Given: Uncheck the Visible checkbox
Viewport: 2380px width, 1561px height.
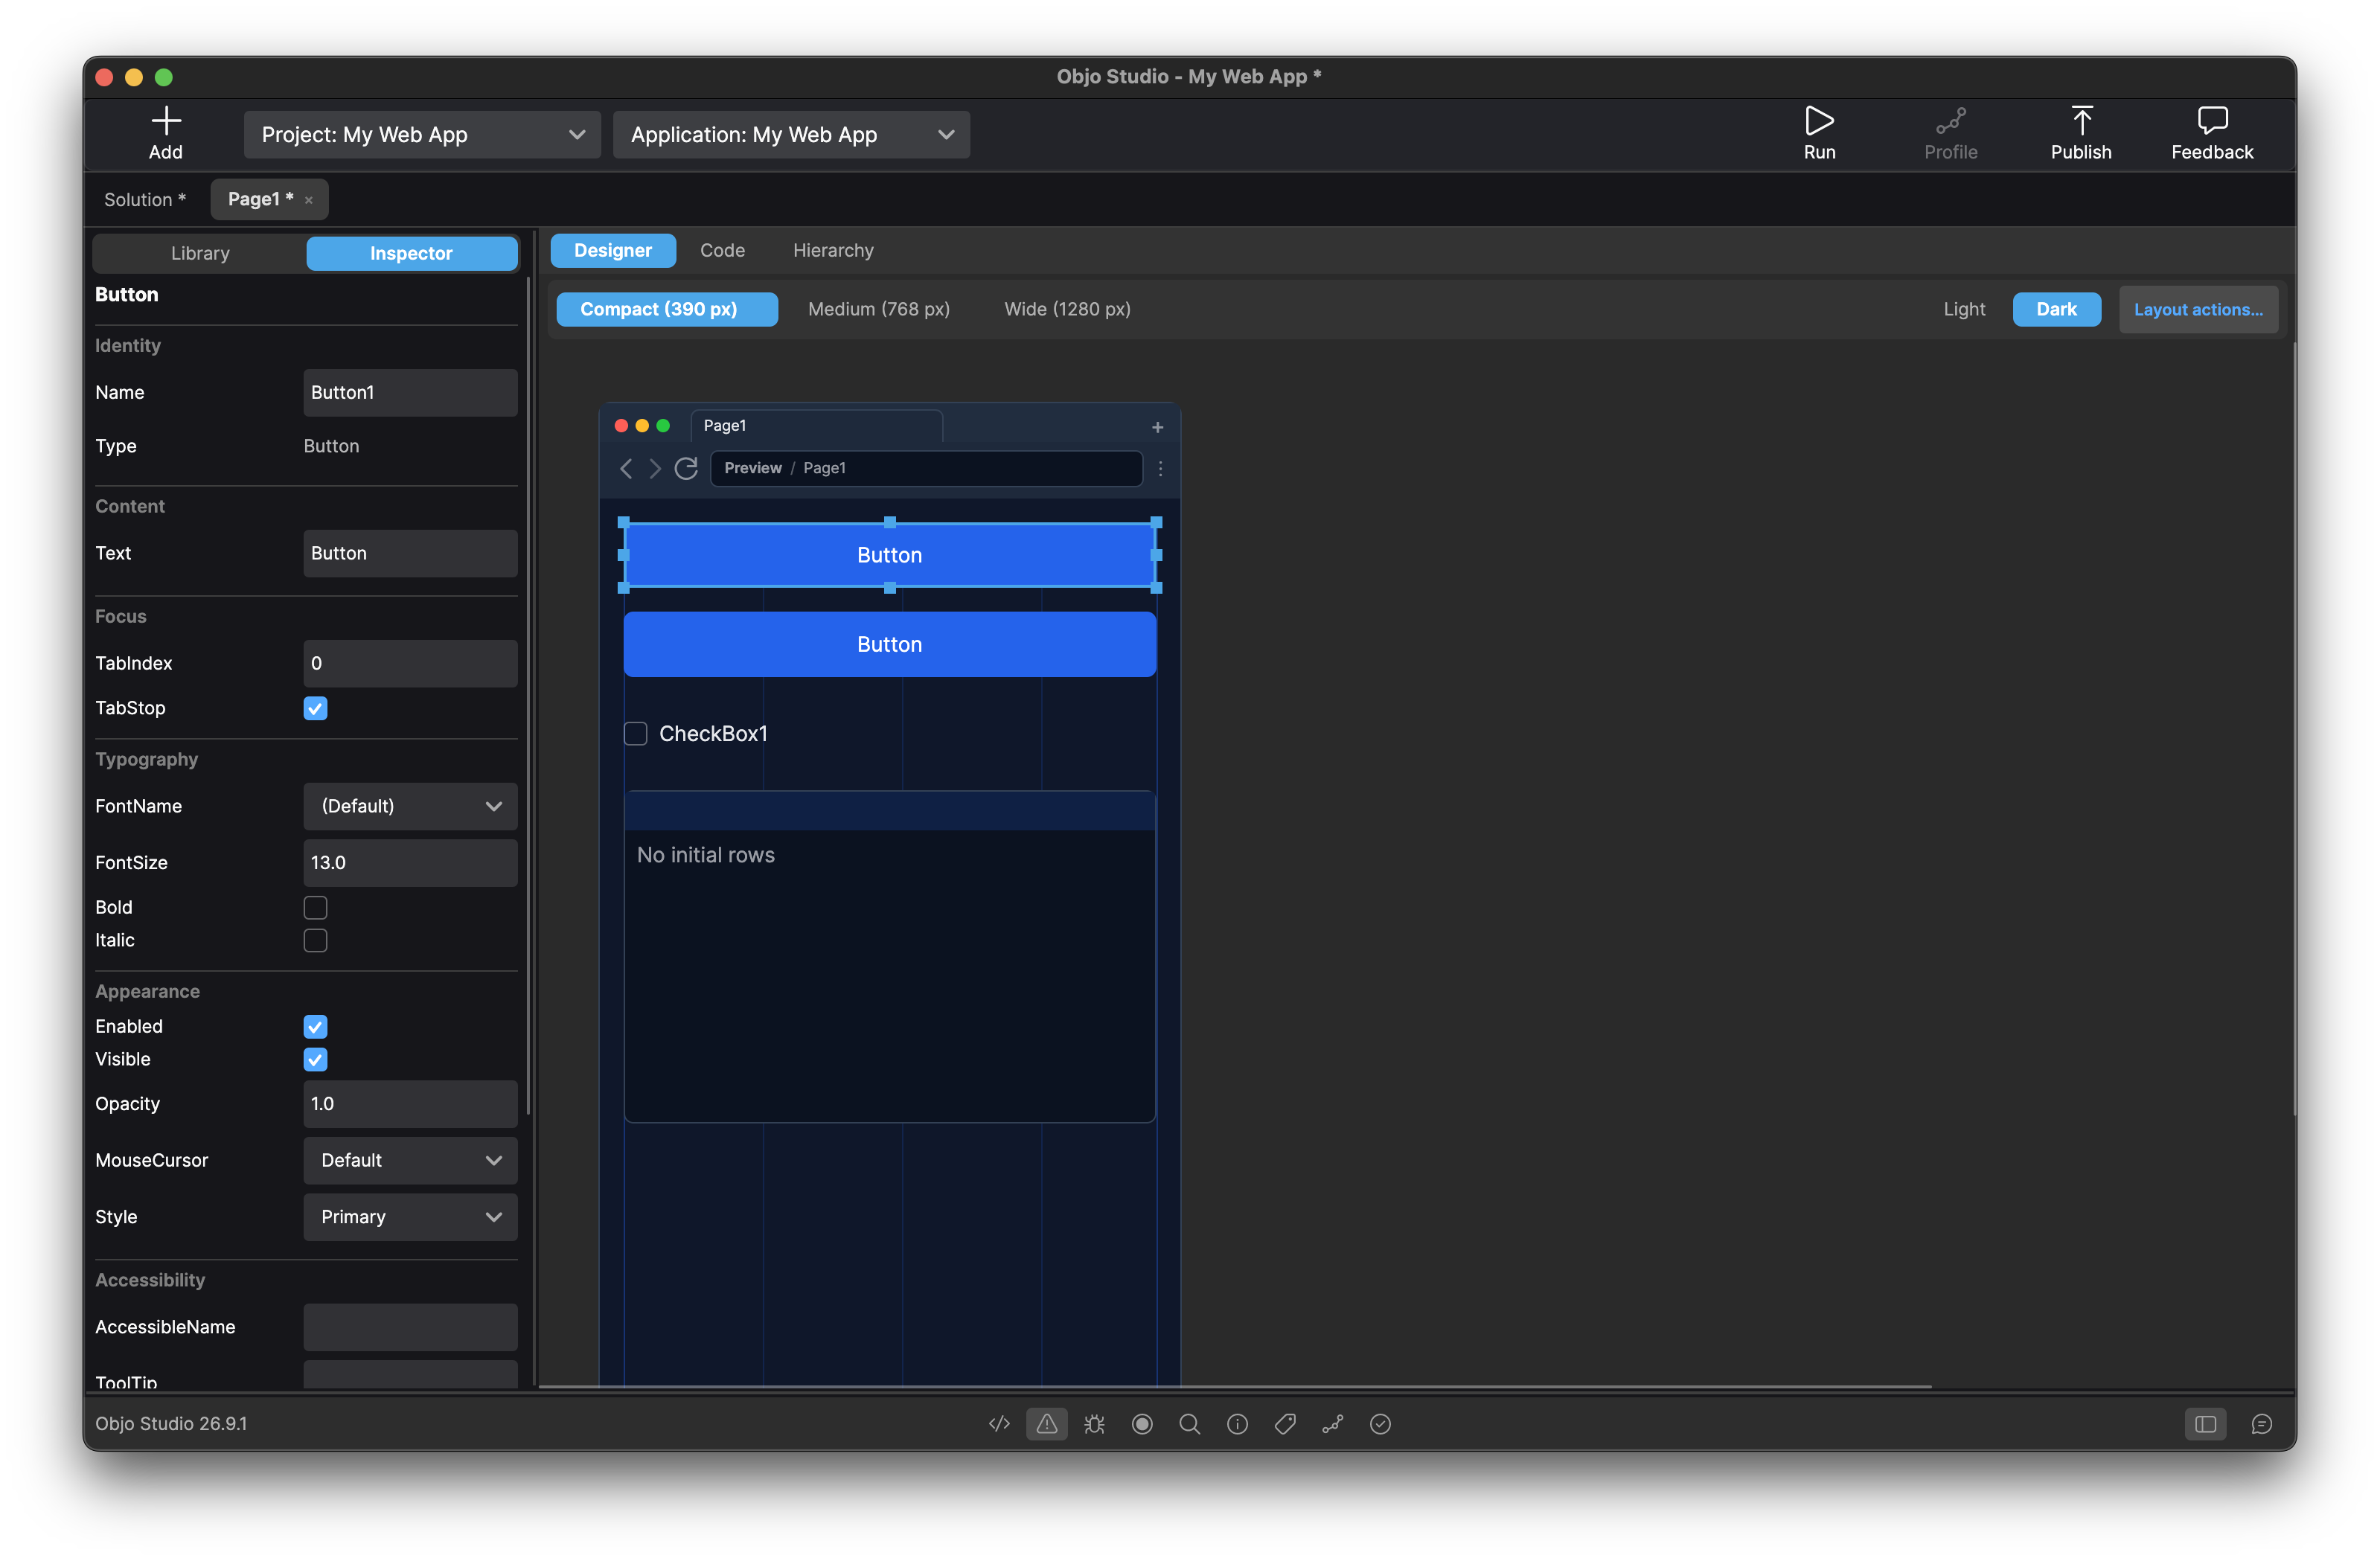Looking at the screenshot, I should click(315, 1059).
